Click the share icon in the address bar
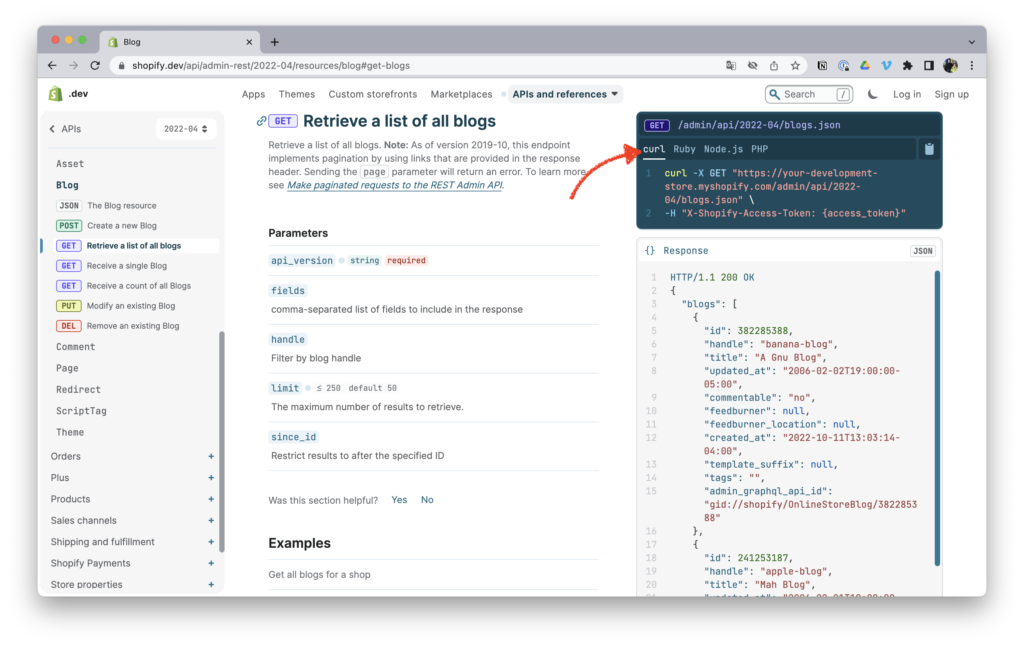Image resolution: width=1024 pixels, height=646 pixels. (774, 65)
